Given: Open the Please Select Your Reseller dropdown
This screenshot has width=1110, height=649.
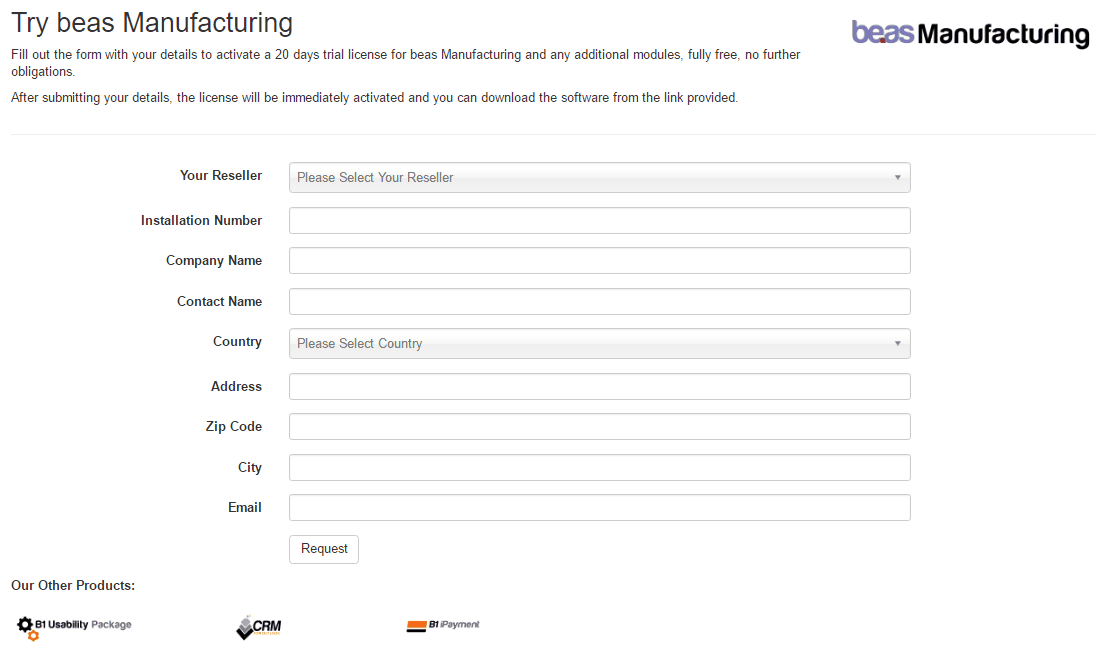Looking at the screenshot, I should tap(599, 177).
